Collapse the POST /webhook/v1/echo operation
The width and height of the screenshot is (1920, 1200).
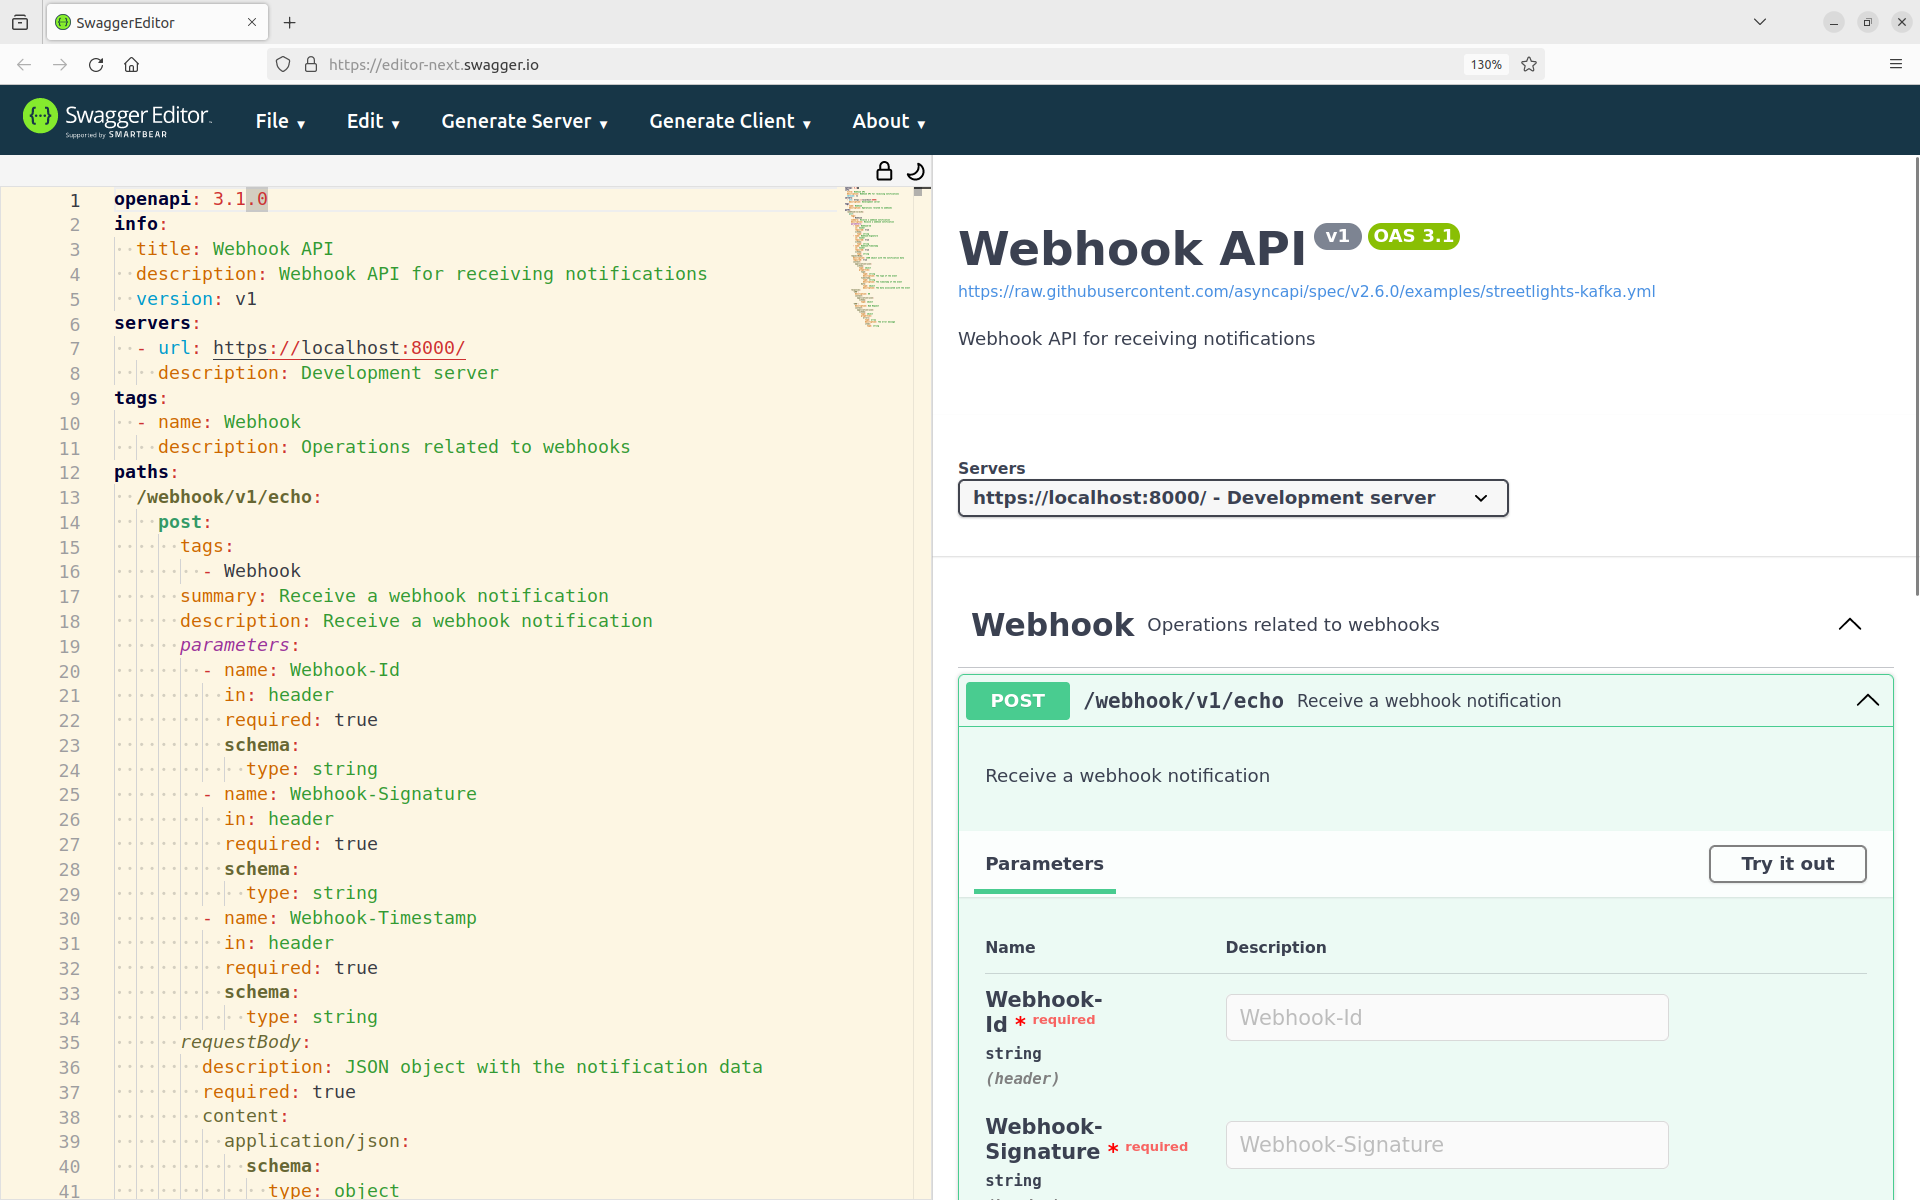(x=1867, y=700)
